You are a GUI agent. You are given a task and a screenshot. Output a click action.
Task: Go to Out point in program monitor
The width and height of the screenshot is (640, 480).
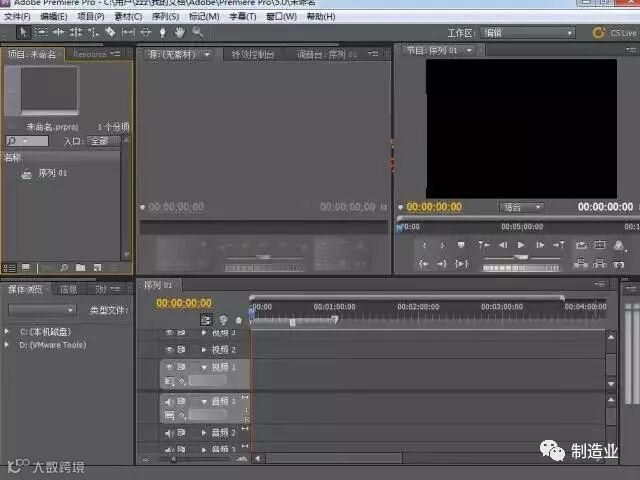(442, 264)
